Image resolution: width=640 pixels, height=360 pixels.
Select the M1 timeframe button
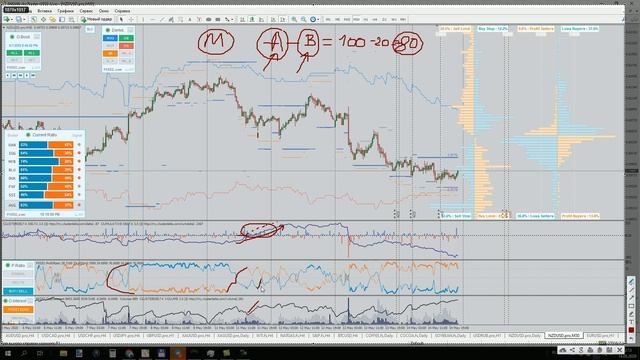point(328,19)
